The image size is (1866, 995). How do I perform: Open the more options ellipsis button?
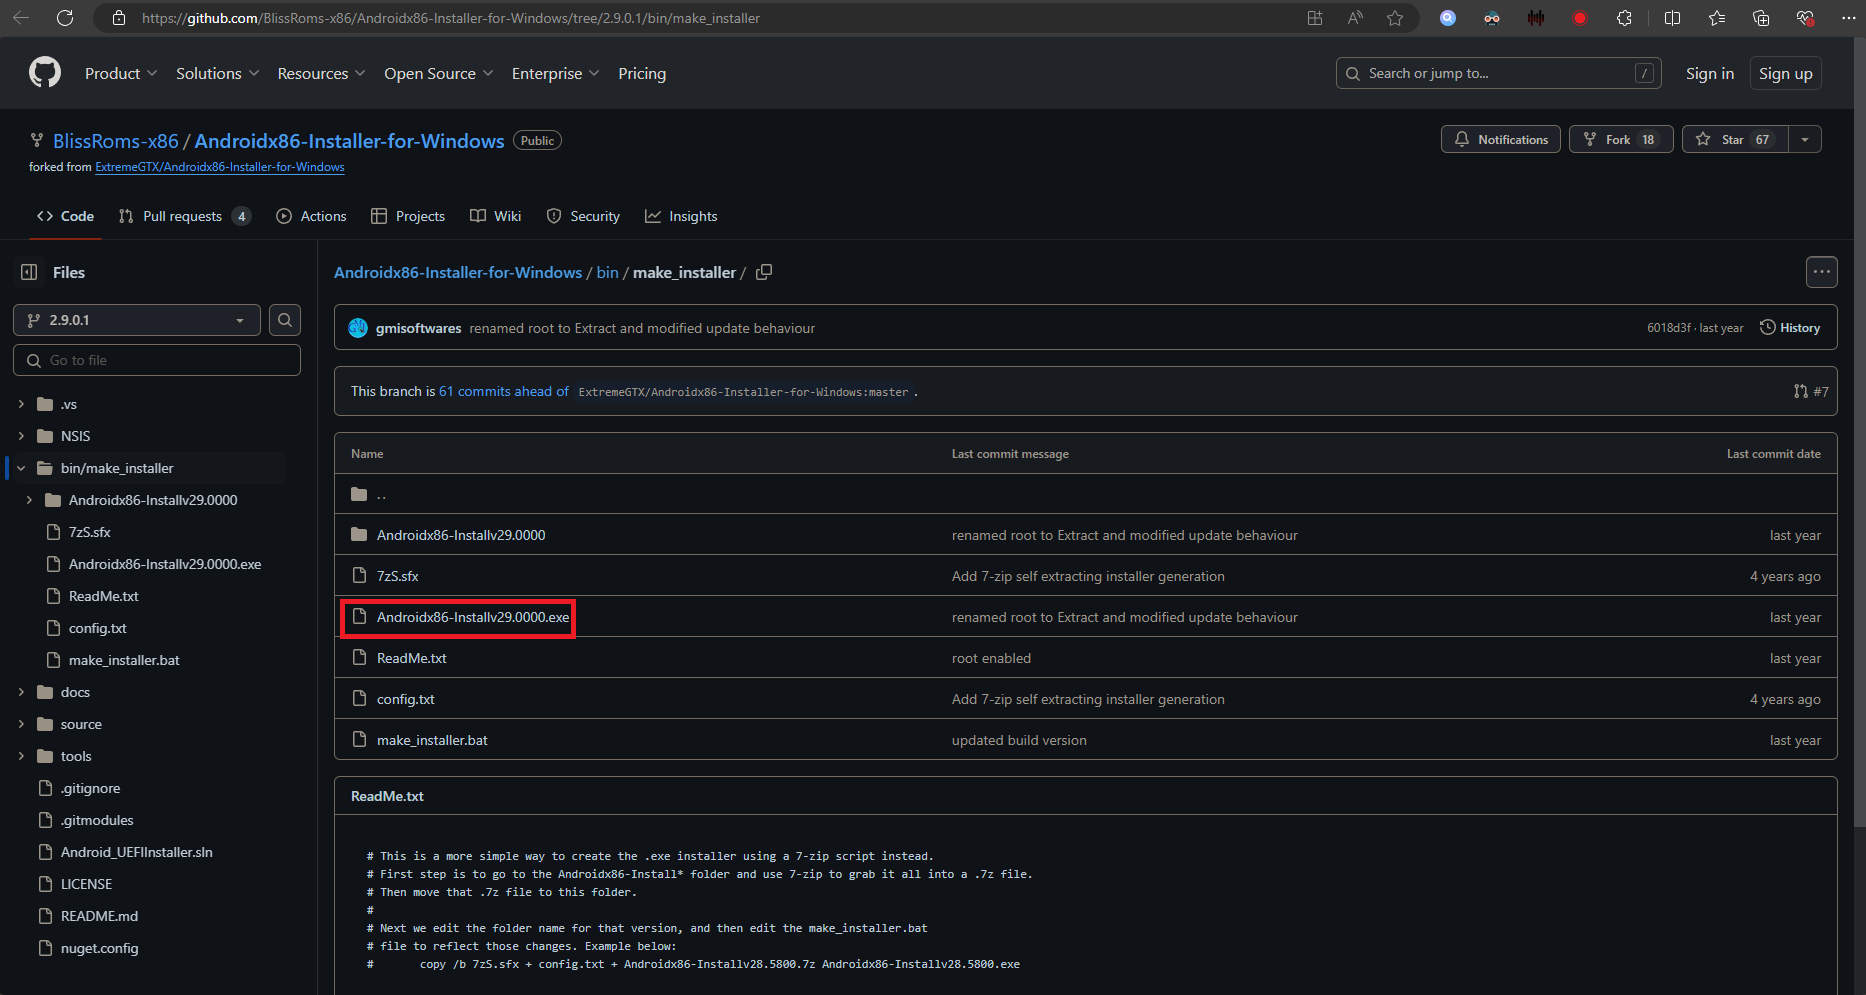[x=1822, y=272]
